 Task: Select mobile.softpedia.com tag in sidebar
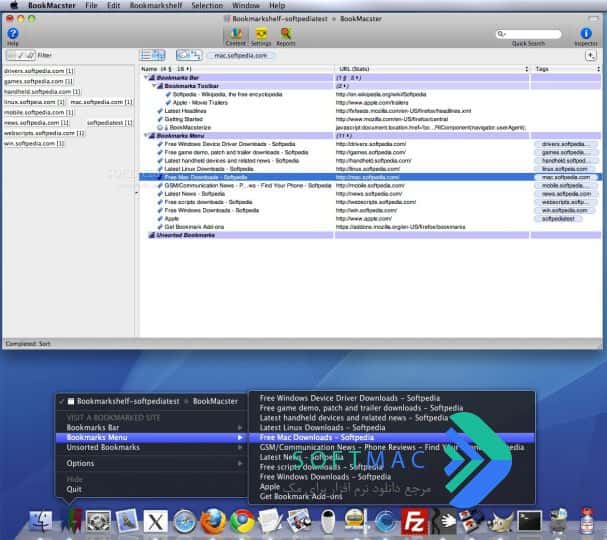tap(38, 112)
